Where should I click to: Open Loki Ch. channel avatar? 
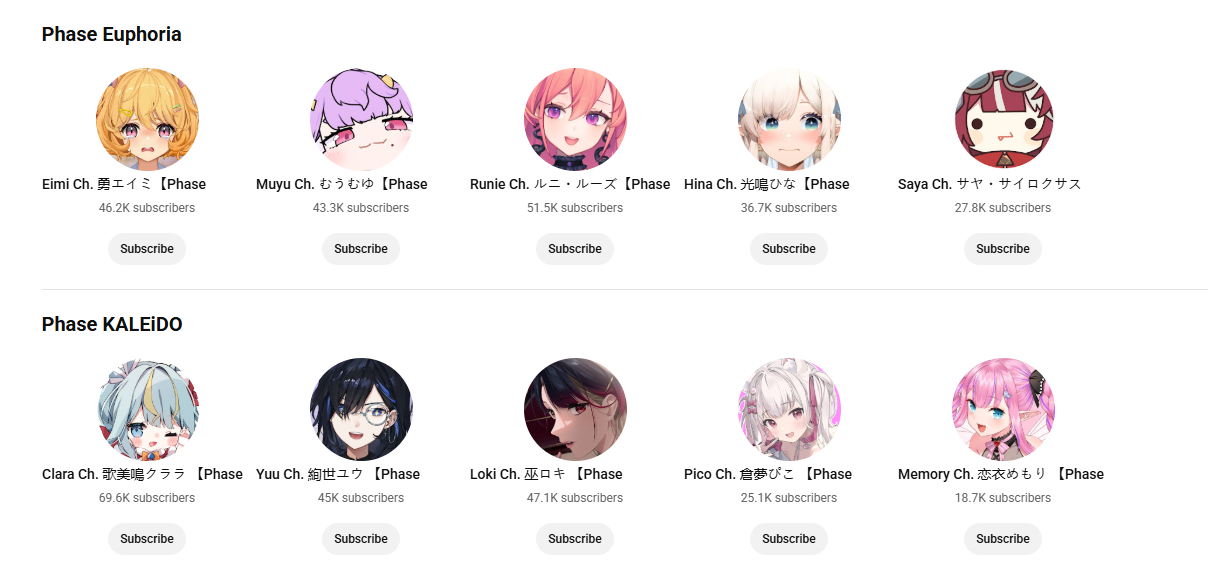575,409
